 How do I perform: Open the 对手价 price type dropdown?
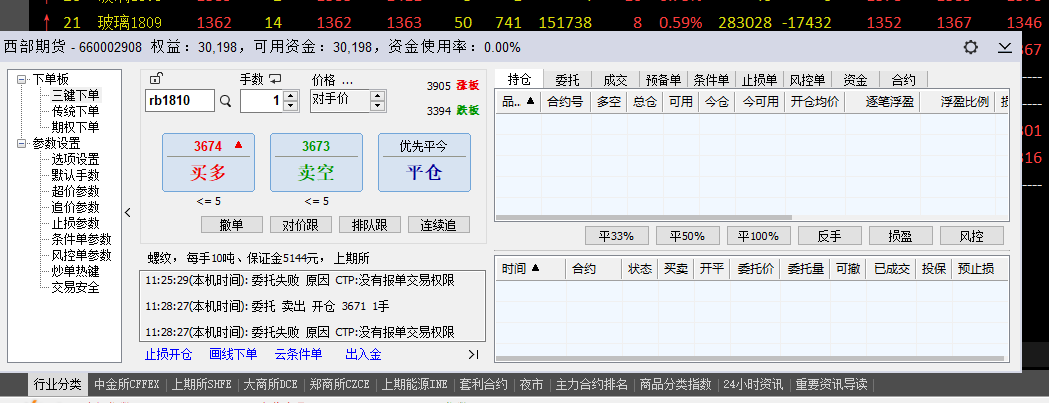pos(377,100)
